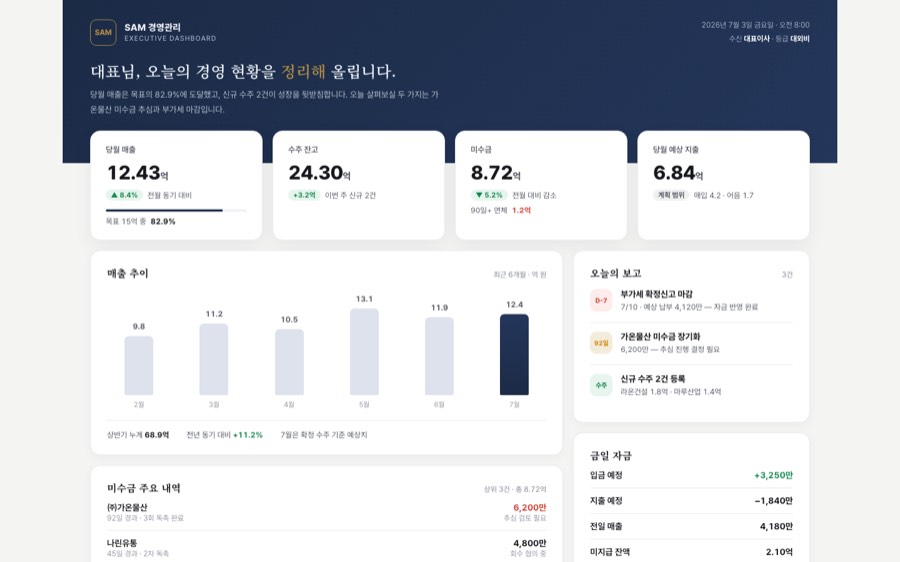Select the 3월 sales bar in chart
Image resolution: width=900 pixels, height=562 pixels.
tap(214, 359)
